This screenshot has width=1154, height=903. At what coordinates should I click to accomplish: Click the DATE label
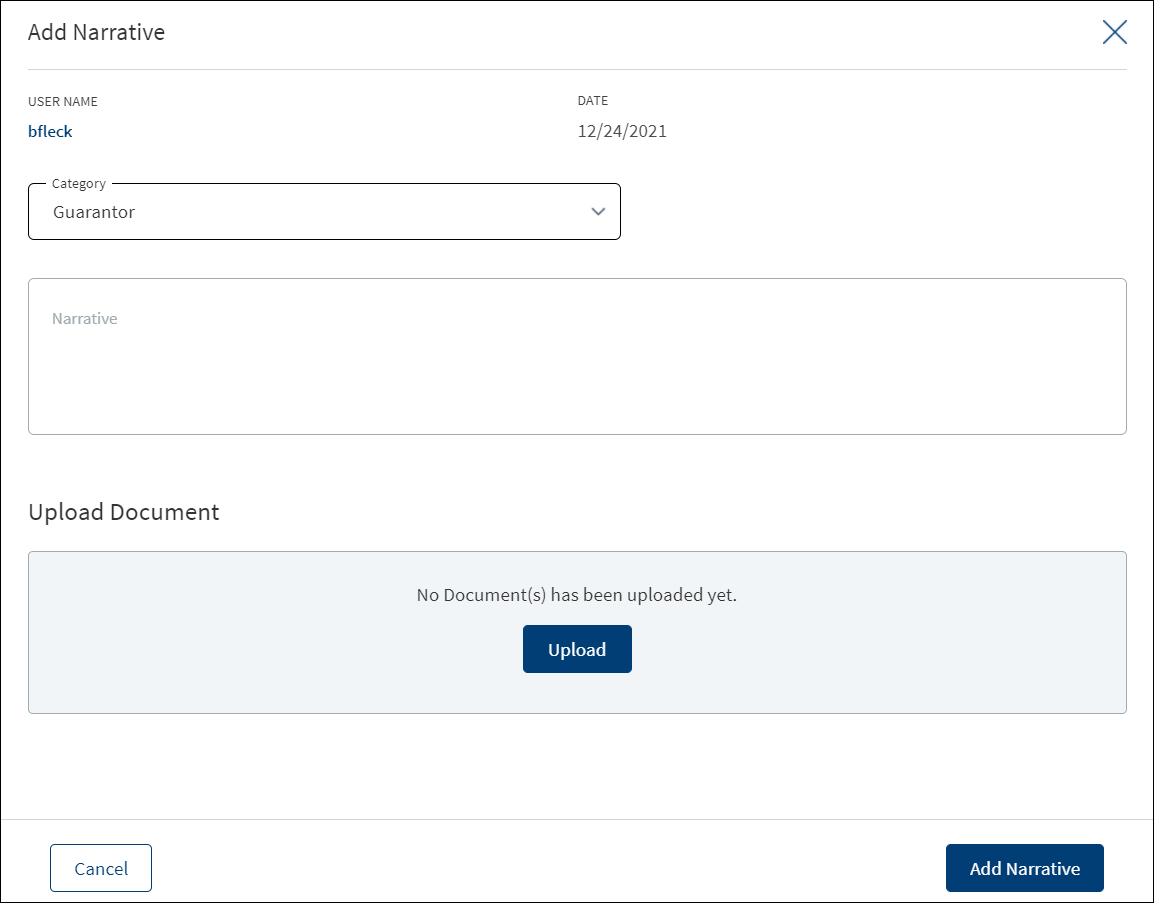tap(592, 101)
